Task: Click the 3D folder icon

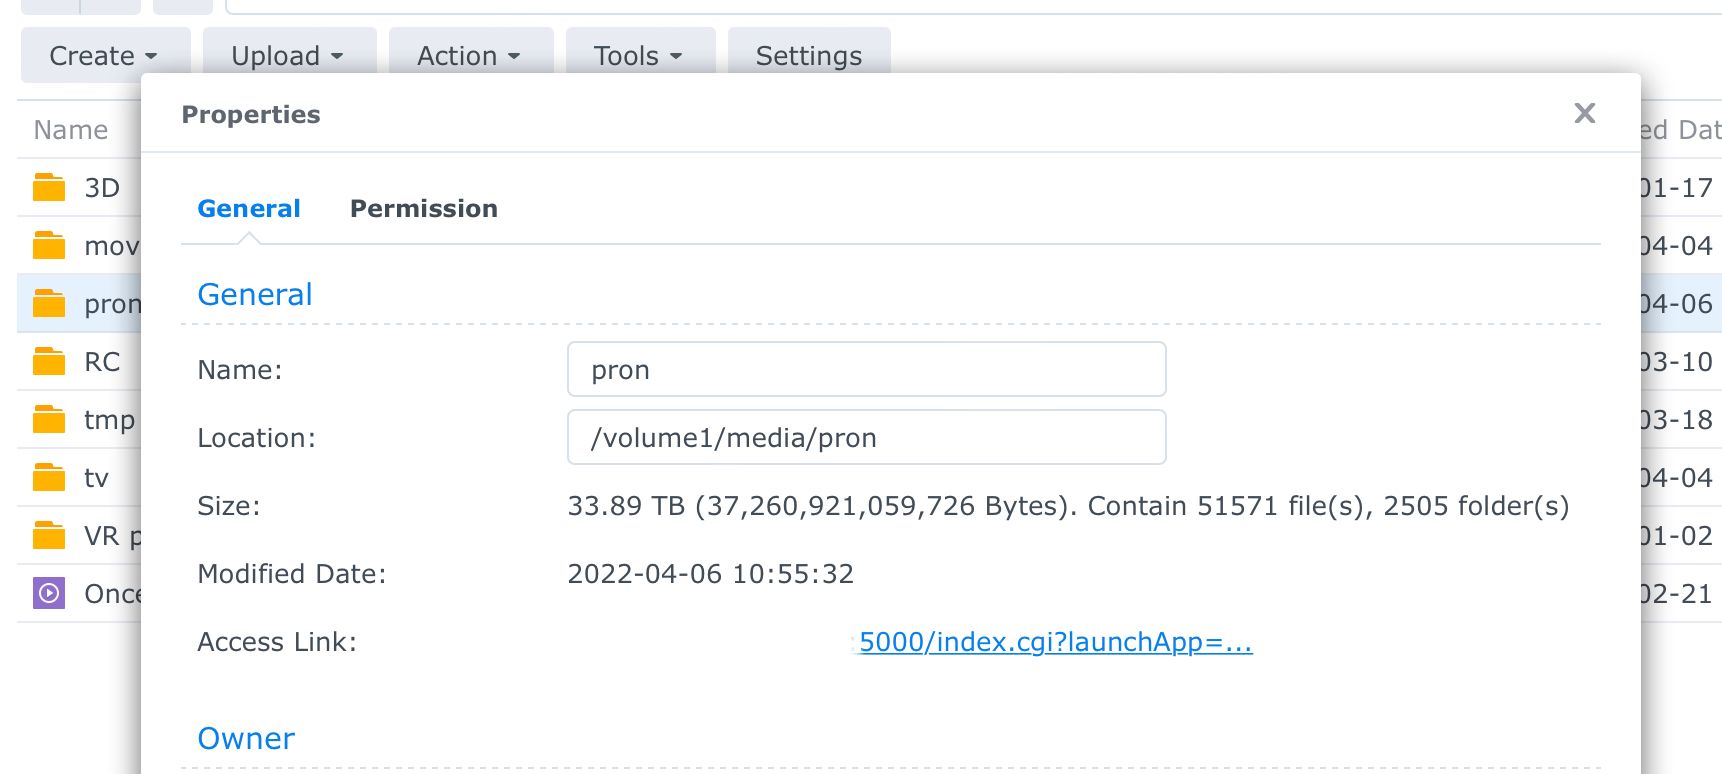Action: point(49,187)
